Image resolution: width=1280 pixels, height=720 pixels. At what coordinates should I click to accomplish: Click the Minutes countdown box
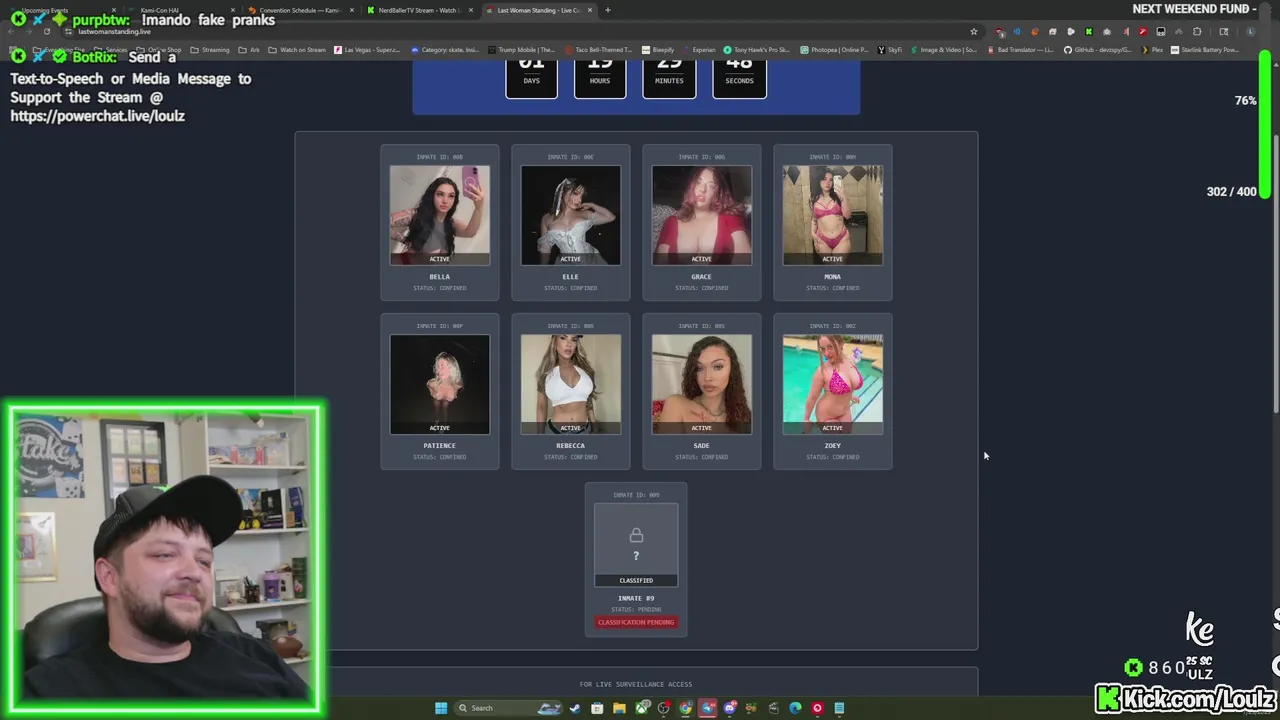click(669, 78)
